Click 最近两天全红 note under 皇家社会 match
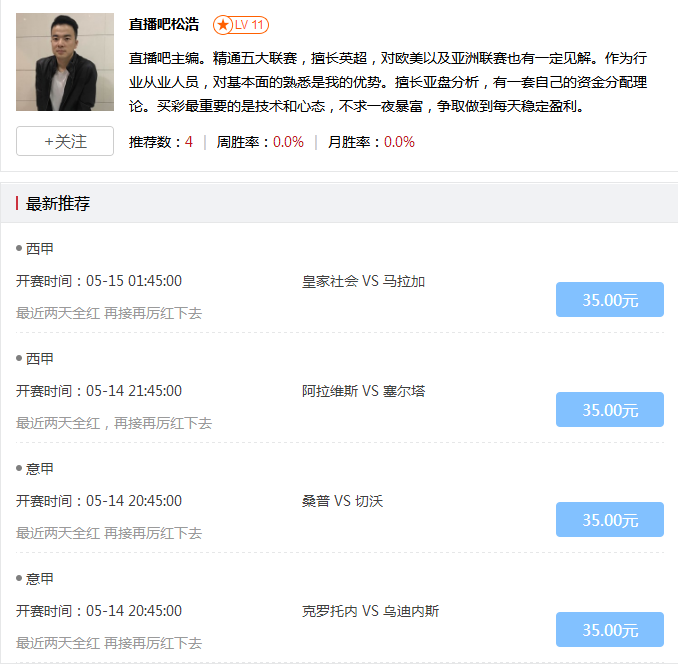The height and width of the screenshot is (664, 678). (x=109, y=313)
